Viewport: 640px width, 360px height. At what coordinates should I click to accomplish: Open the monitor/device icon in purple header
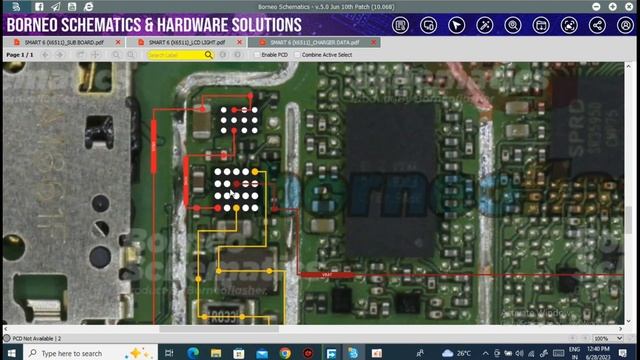428,25
